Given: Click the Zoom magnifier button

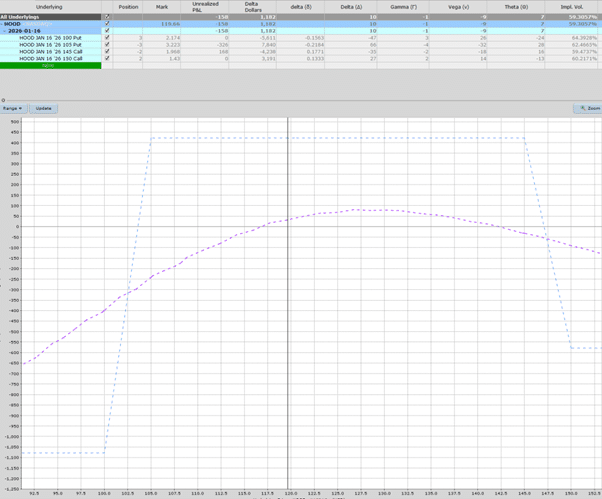Looking at the screenshot, I should point(588,108).
